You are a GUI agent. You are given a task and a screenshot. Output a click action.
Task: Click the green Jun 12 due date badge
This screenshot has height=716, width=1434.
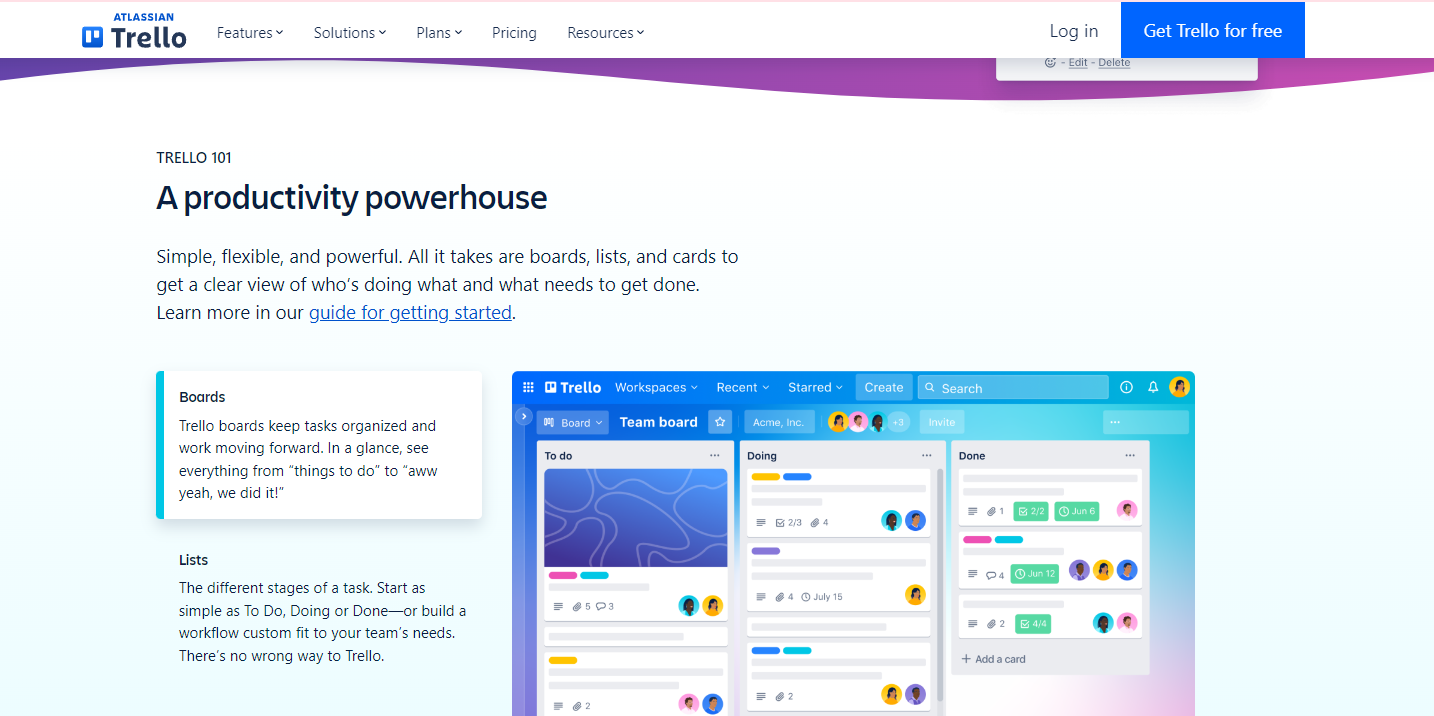point(1034,573)
